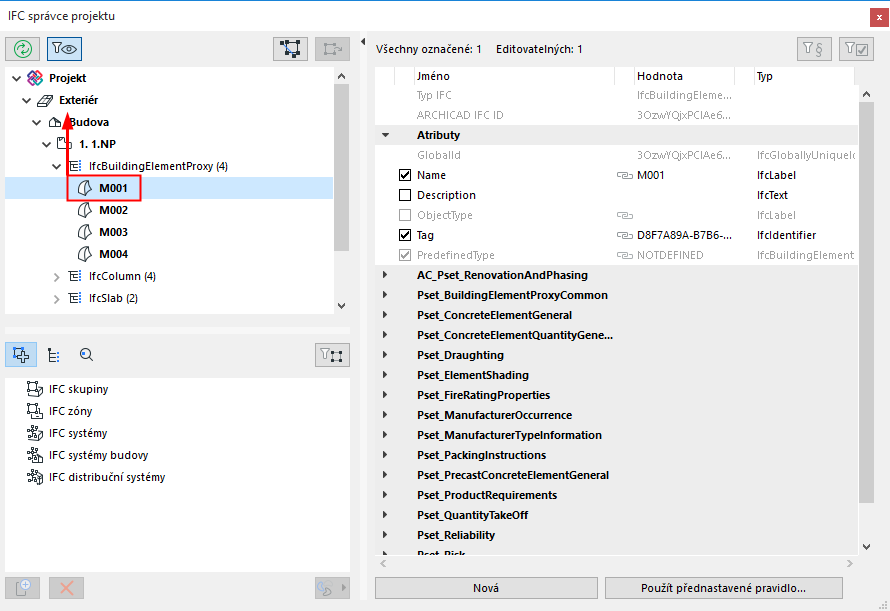890x611 pixels.
Task: Open the magnifier search tab icon
Action: 86,354
